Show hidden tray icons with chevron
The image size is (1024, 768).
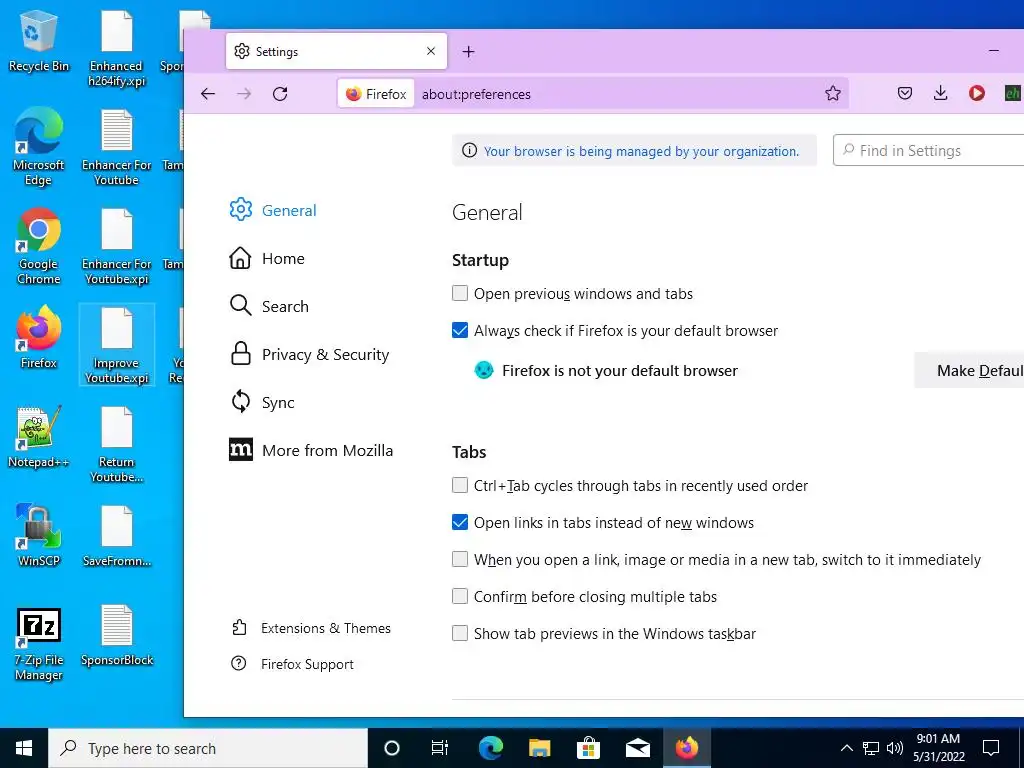tap(846, 748)
